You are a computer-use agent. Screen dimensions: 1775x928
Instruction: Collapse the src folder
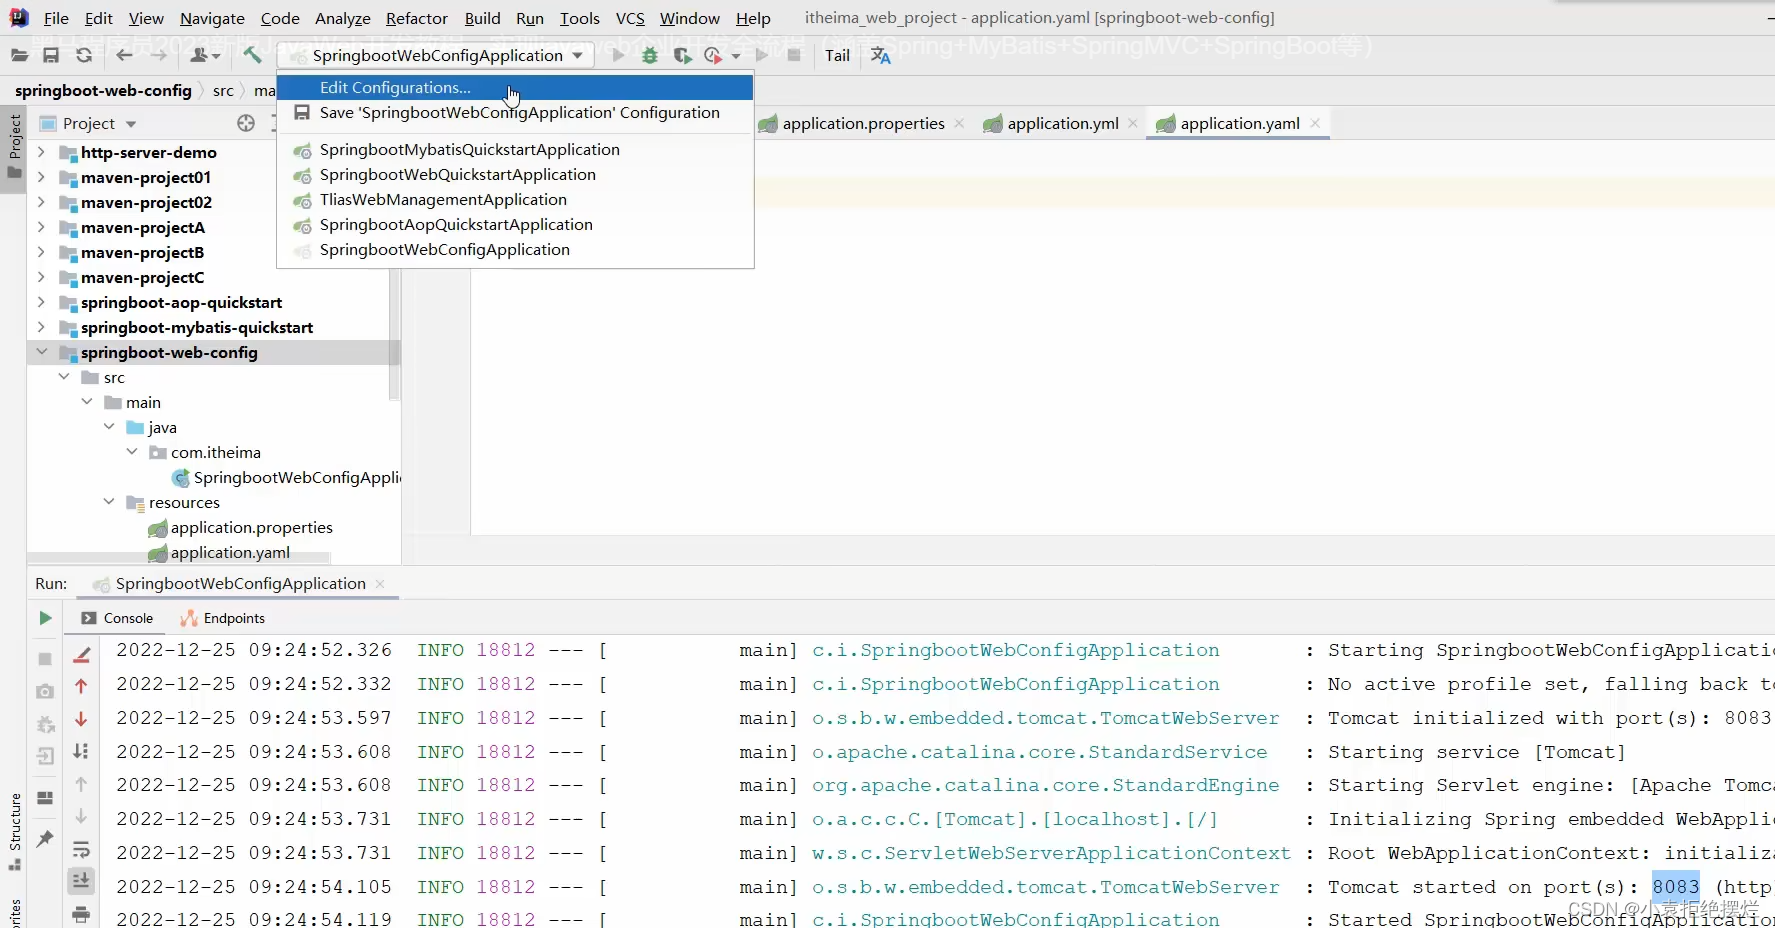tap(64, 377)
